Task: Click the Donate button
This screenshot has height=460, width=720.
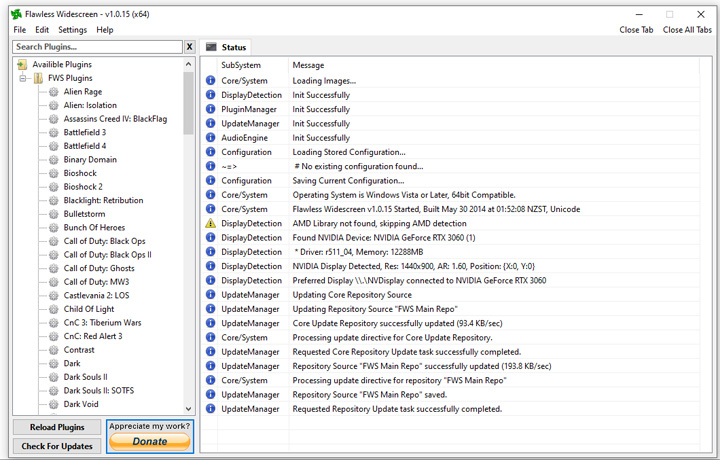Action: (149, 441)
